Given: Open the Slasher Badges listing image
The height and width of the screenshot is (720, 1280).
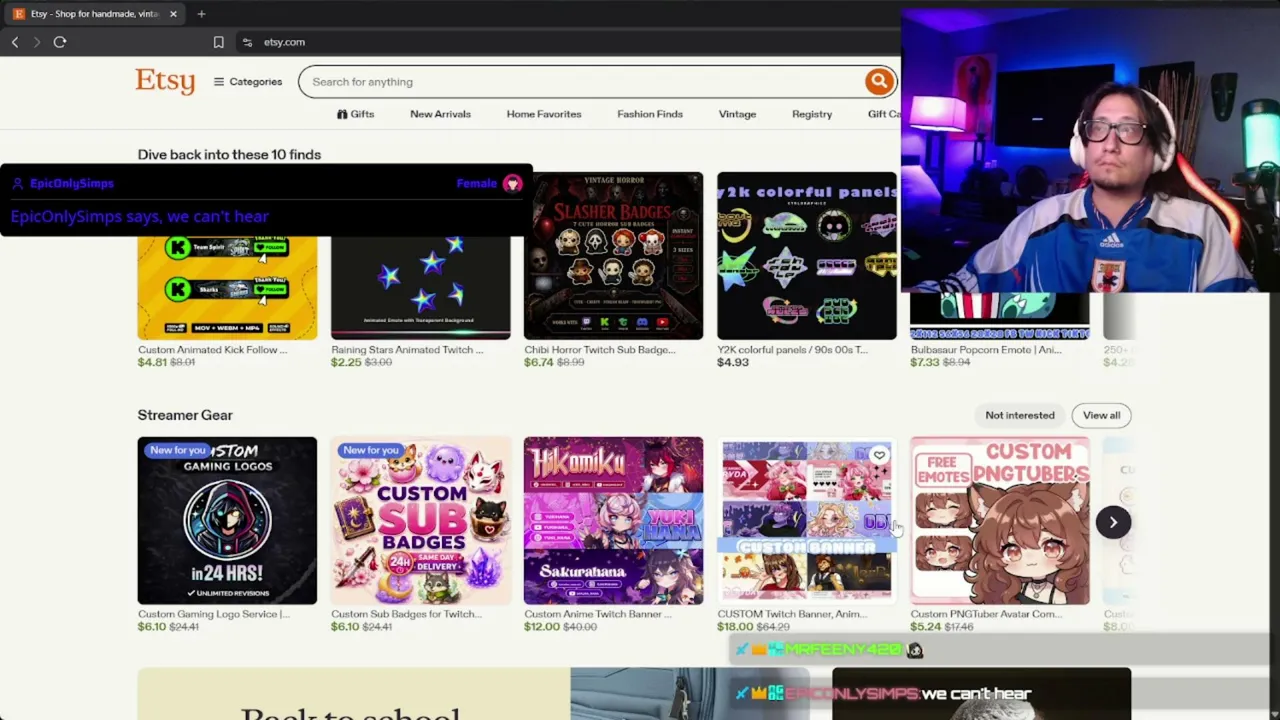Looking at the screenshot, I should pyautogui.click(x=613, y=256).
